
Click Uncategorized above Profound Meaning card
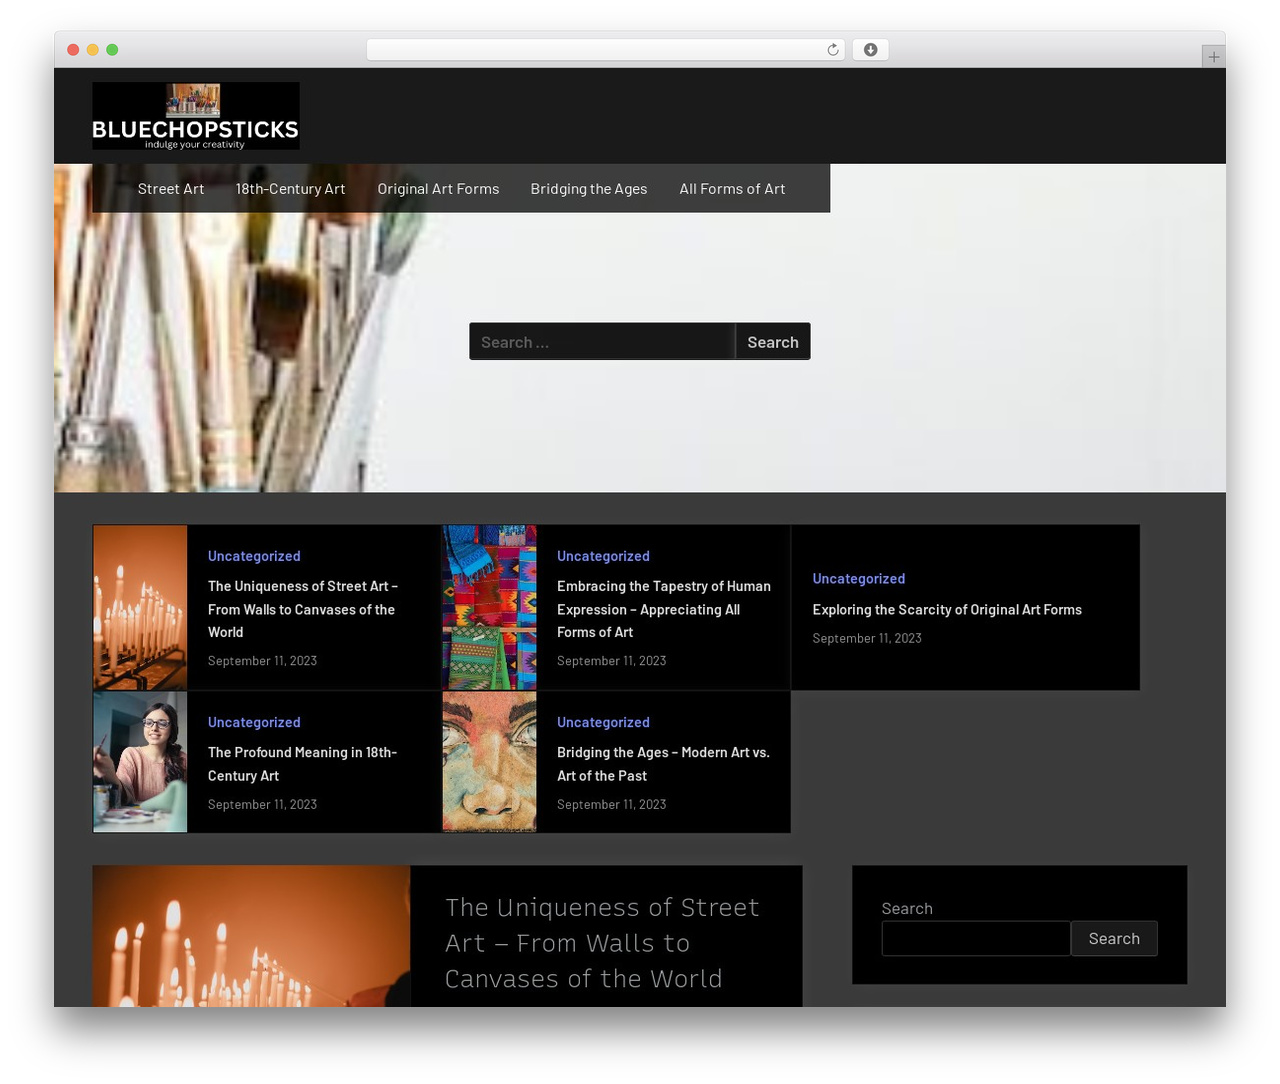[x=254, y=722]
